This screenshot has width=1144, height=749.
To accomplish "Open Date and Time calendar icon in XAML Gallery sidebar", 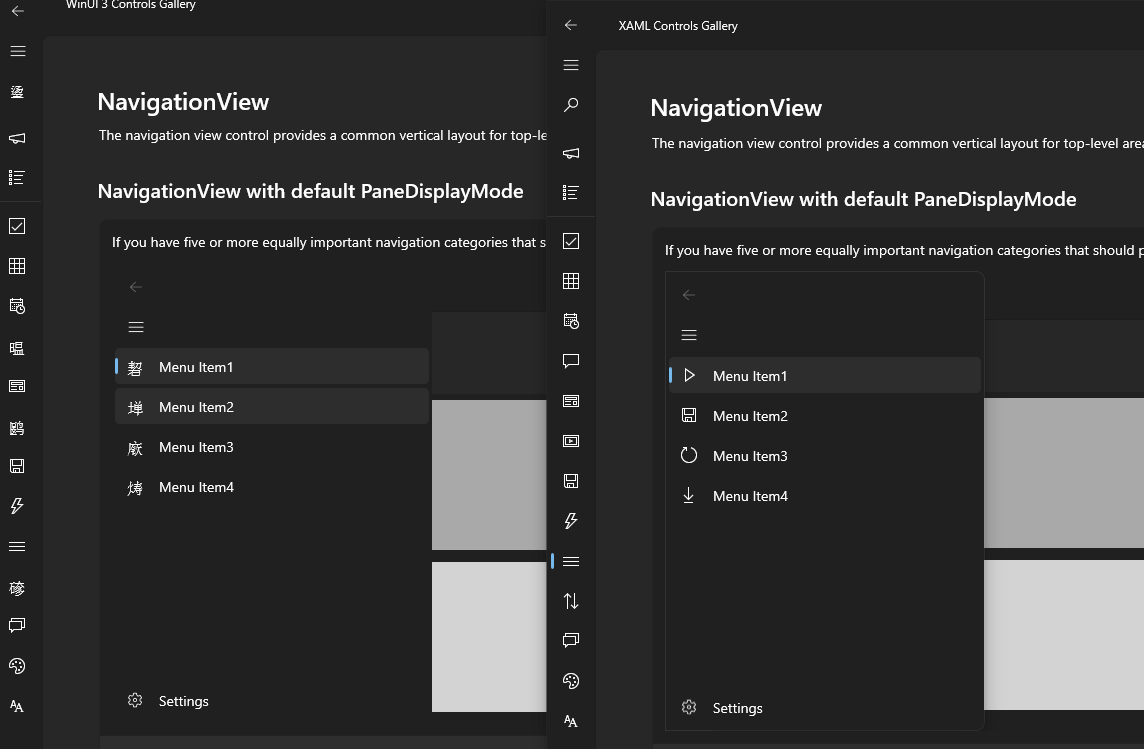I will 571,321.
